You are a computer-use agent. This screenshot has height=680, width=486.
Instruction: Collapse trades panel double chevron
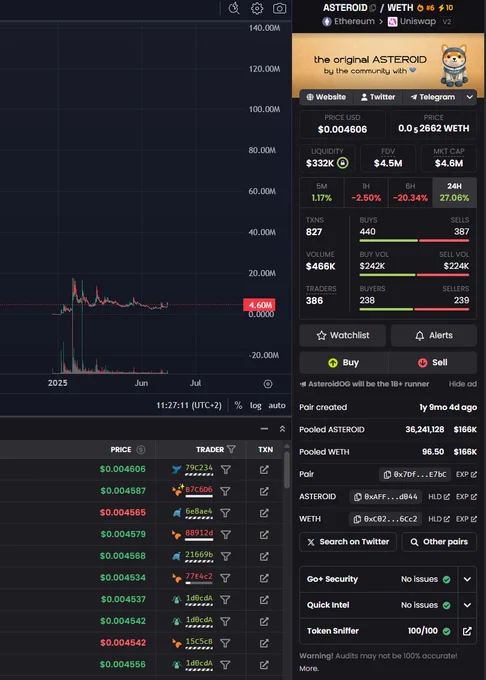click(x=282, y=429)
